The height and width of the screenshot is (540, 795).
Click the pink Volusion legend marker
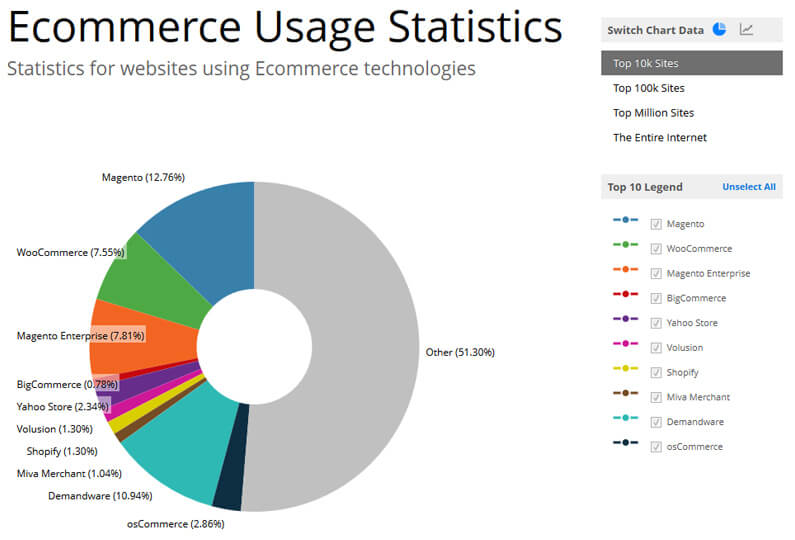(x=625, y=343)
